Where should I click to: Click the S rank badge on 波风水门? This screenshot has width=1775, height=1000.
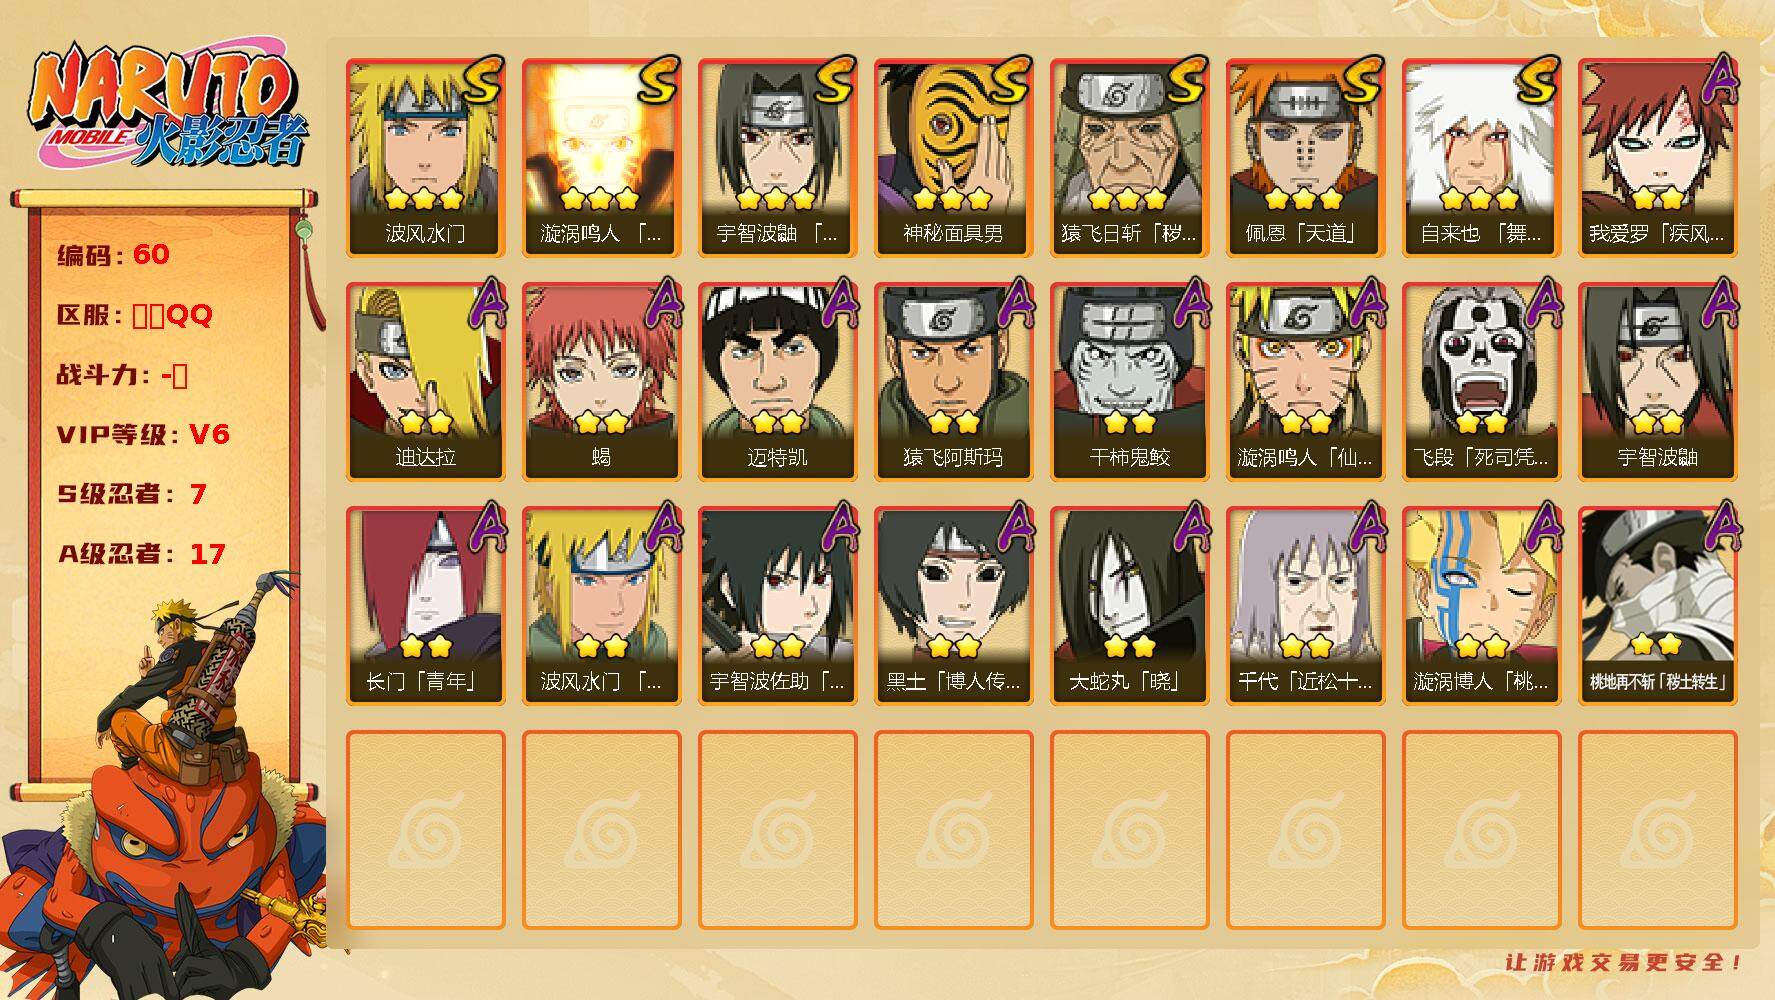coord(482,81)
